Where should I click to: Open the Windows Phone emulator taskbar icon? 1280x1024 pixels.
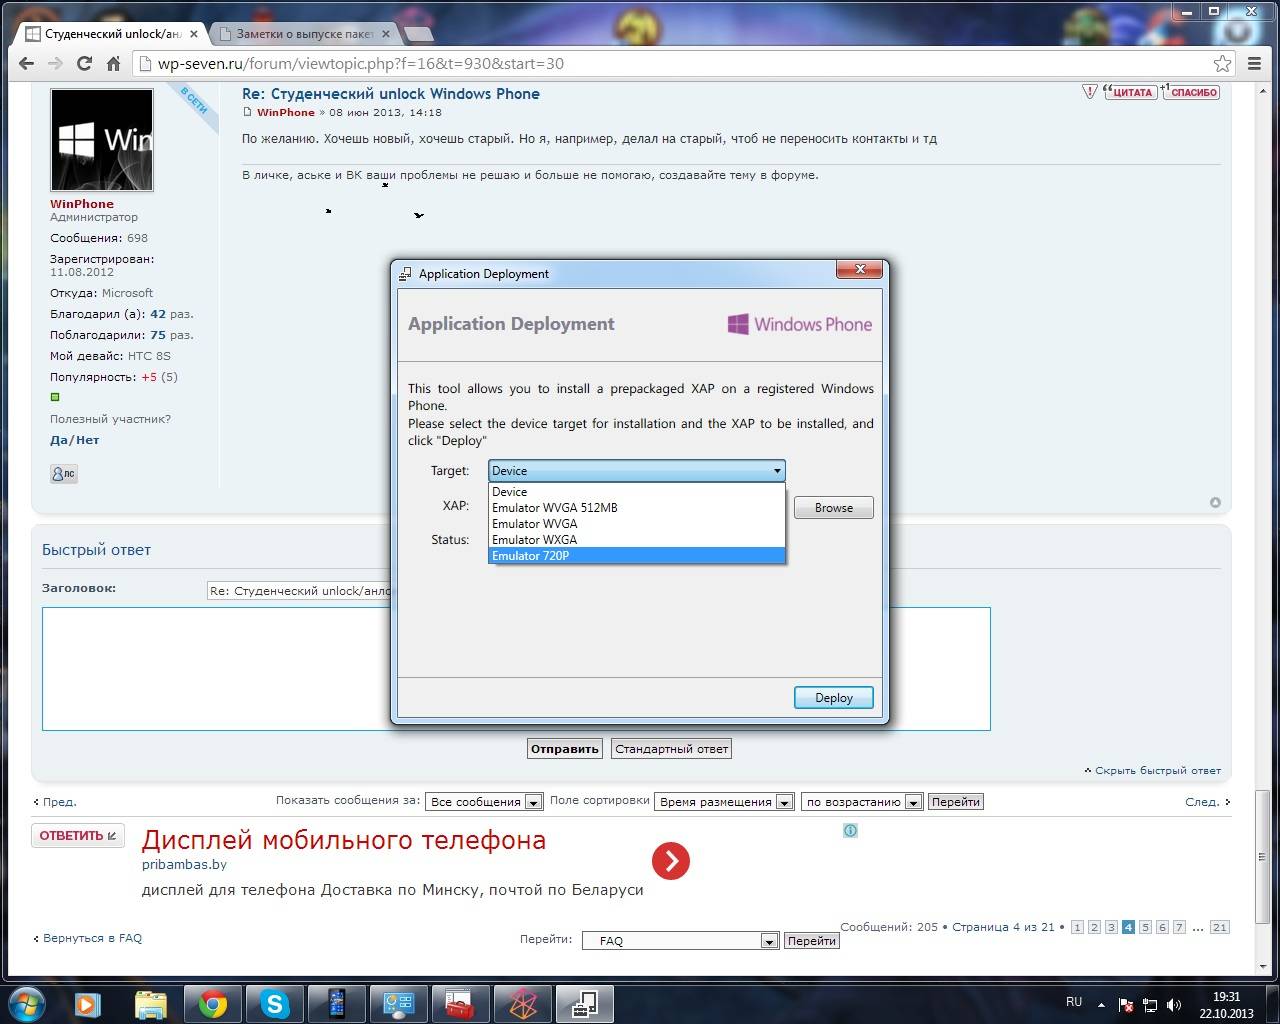click(336, 1003)
